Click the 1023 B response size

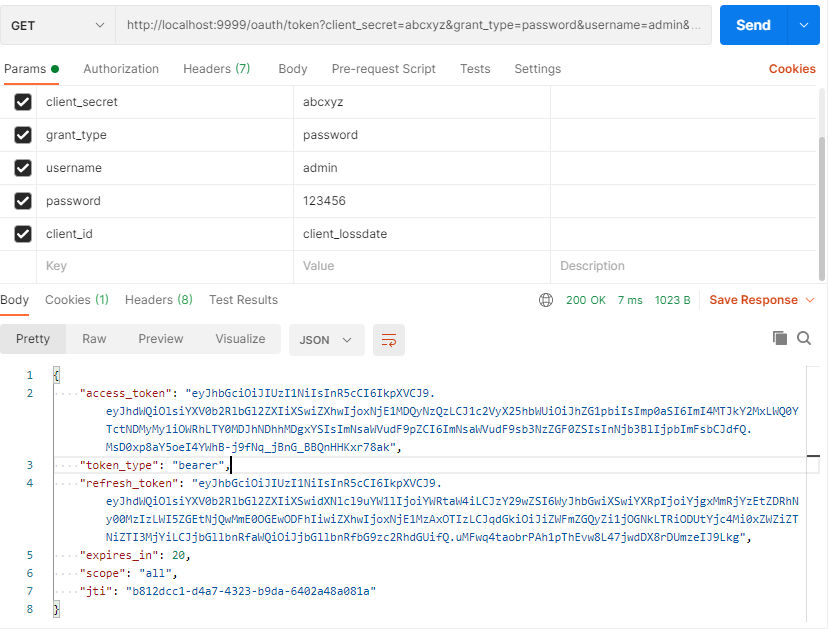click(672, 300)
